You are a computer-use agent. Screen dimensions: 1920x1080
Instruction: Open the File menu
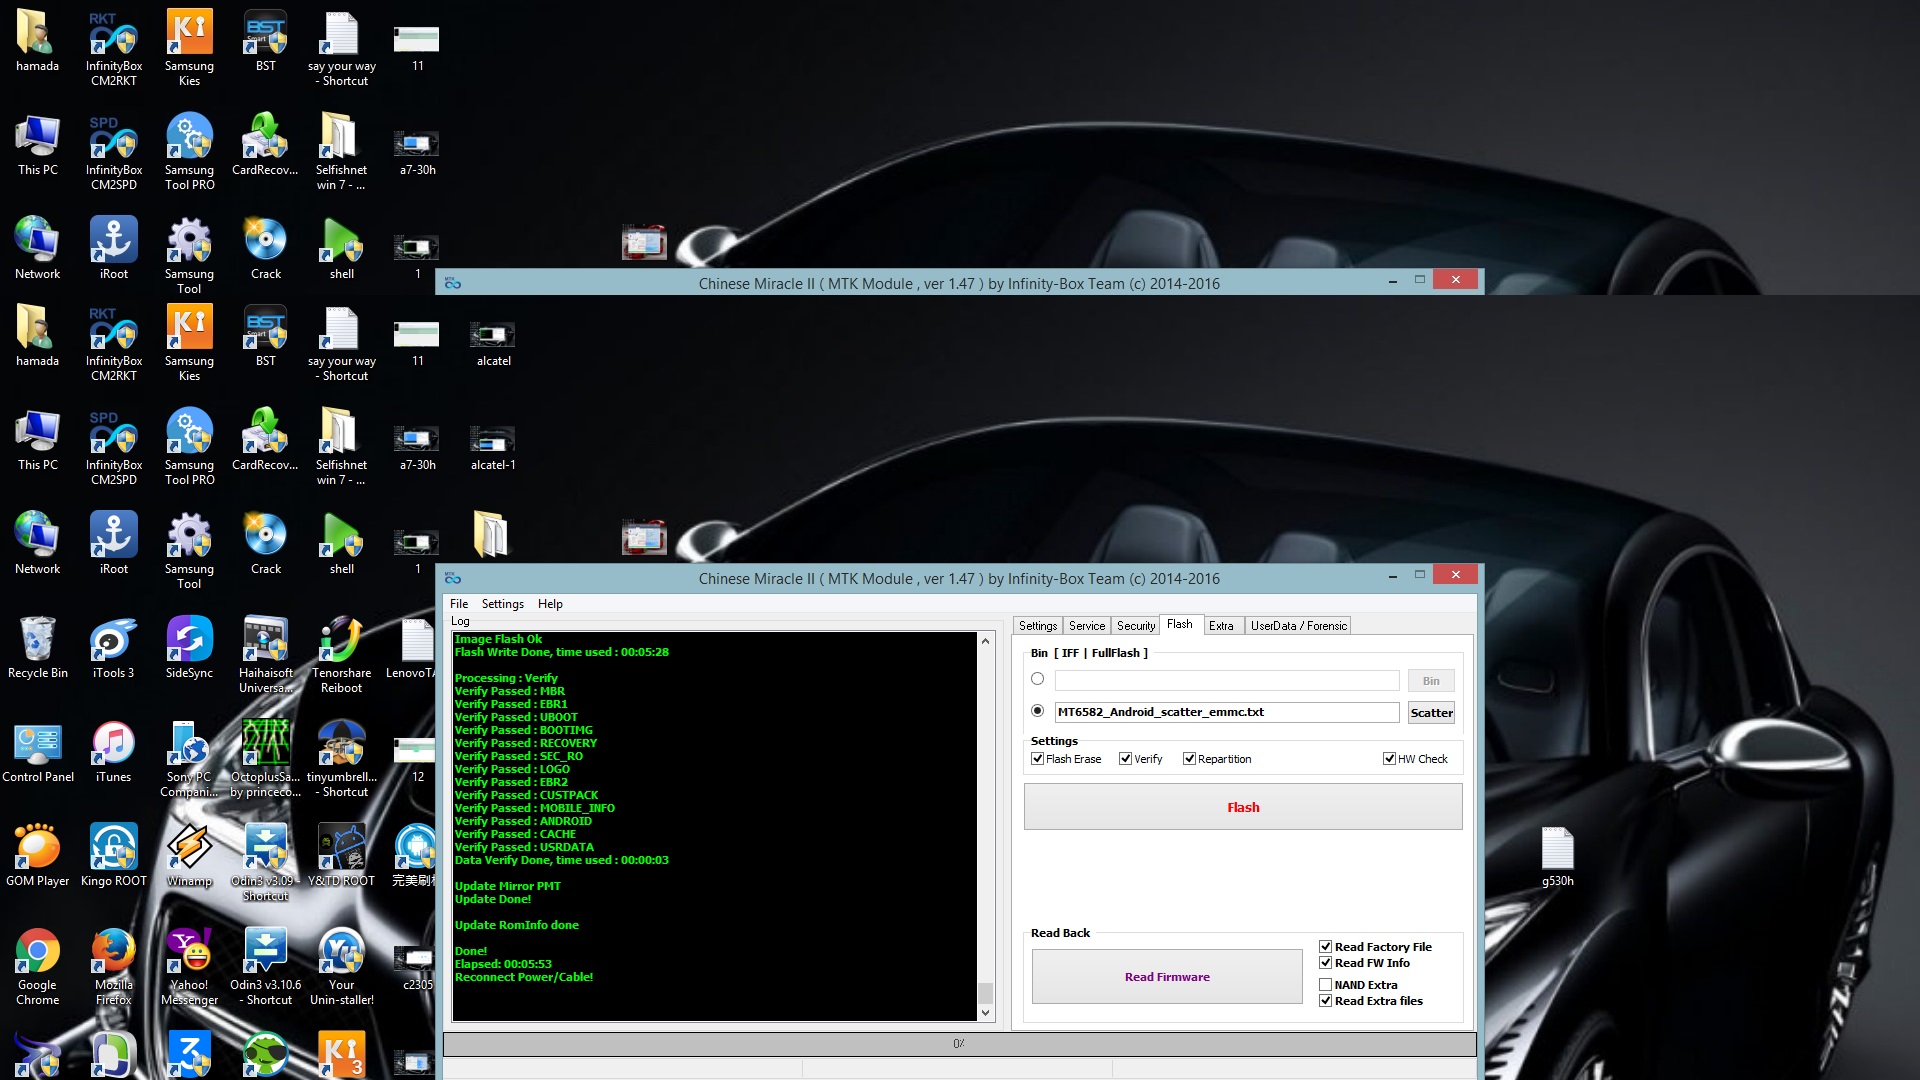(x=459, y=604)
